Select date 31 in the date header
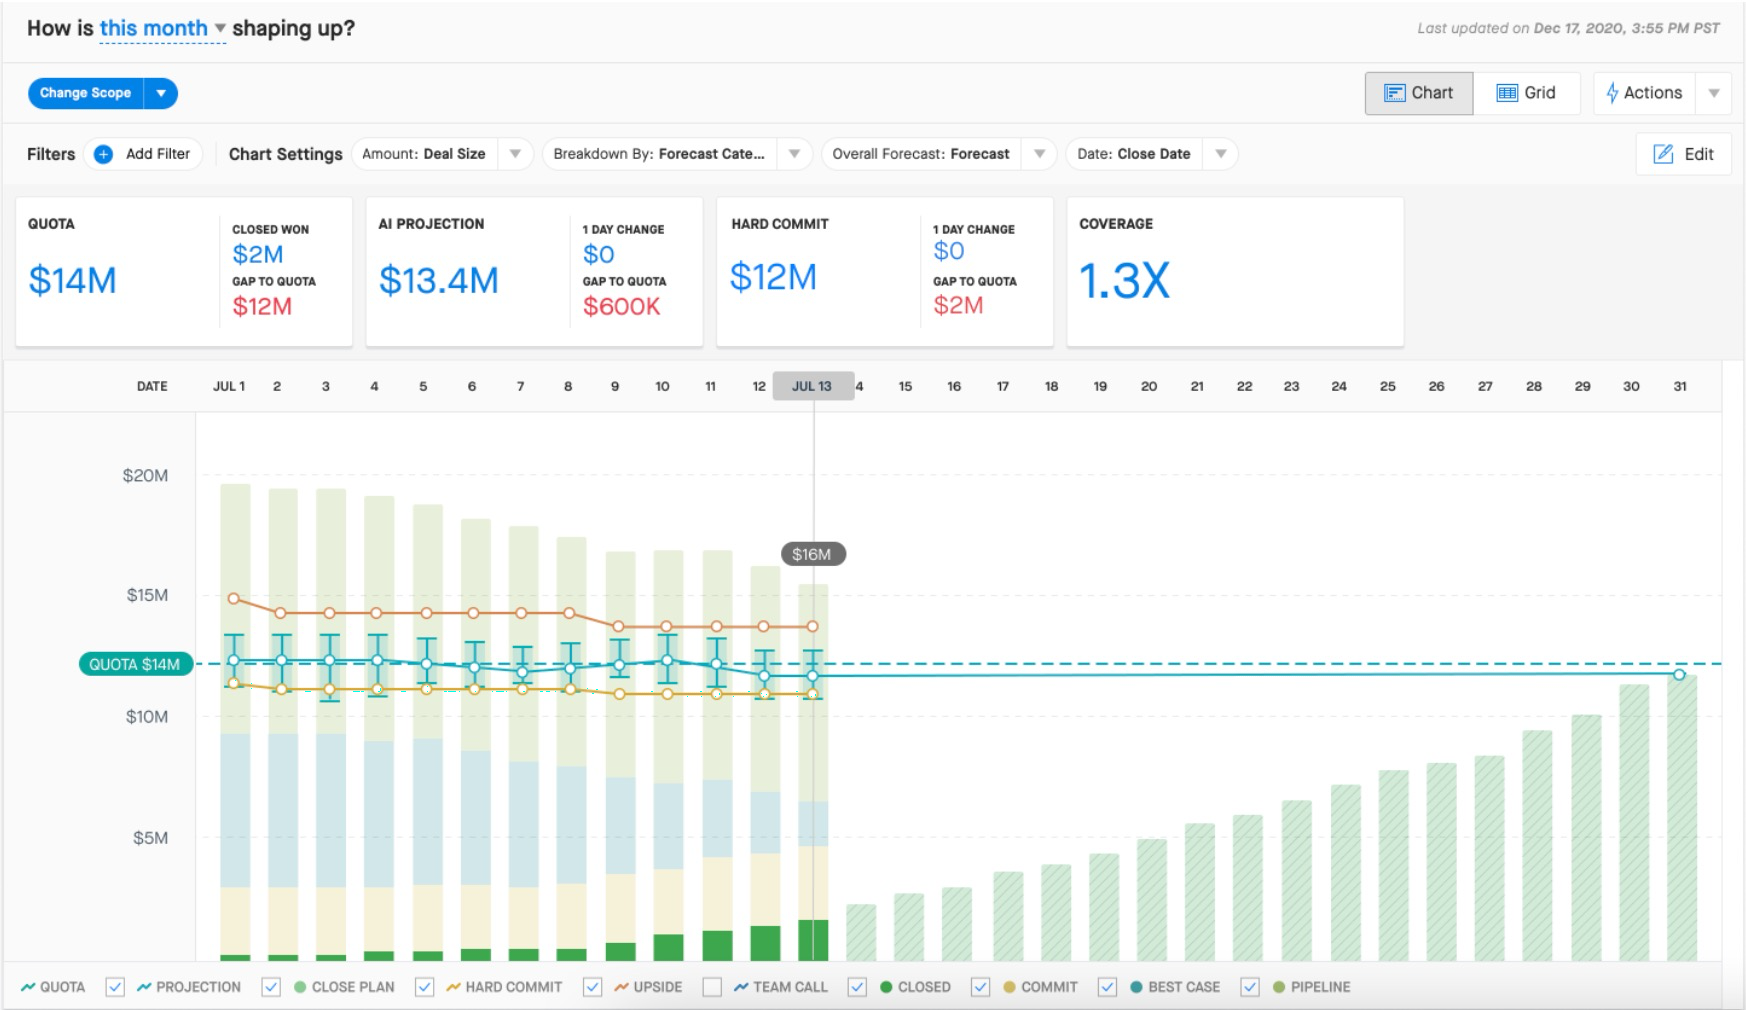Image resolution: width=1746 pixels, height=1010 pixels. (x=1680, y=386)
